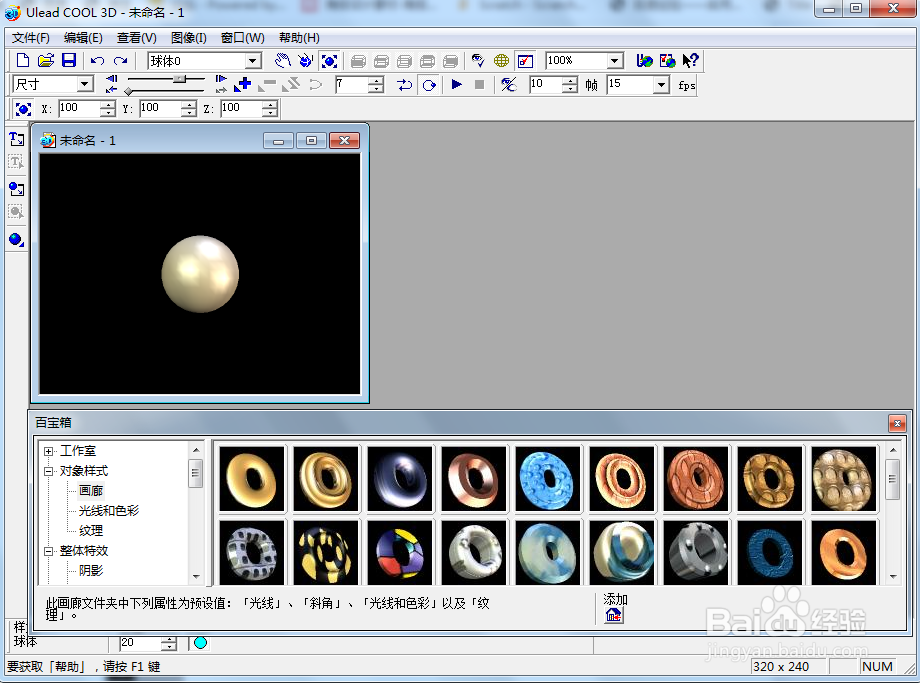Click the 20 value field at bottom

click(x=140, y=643)
